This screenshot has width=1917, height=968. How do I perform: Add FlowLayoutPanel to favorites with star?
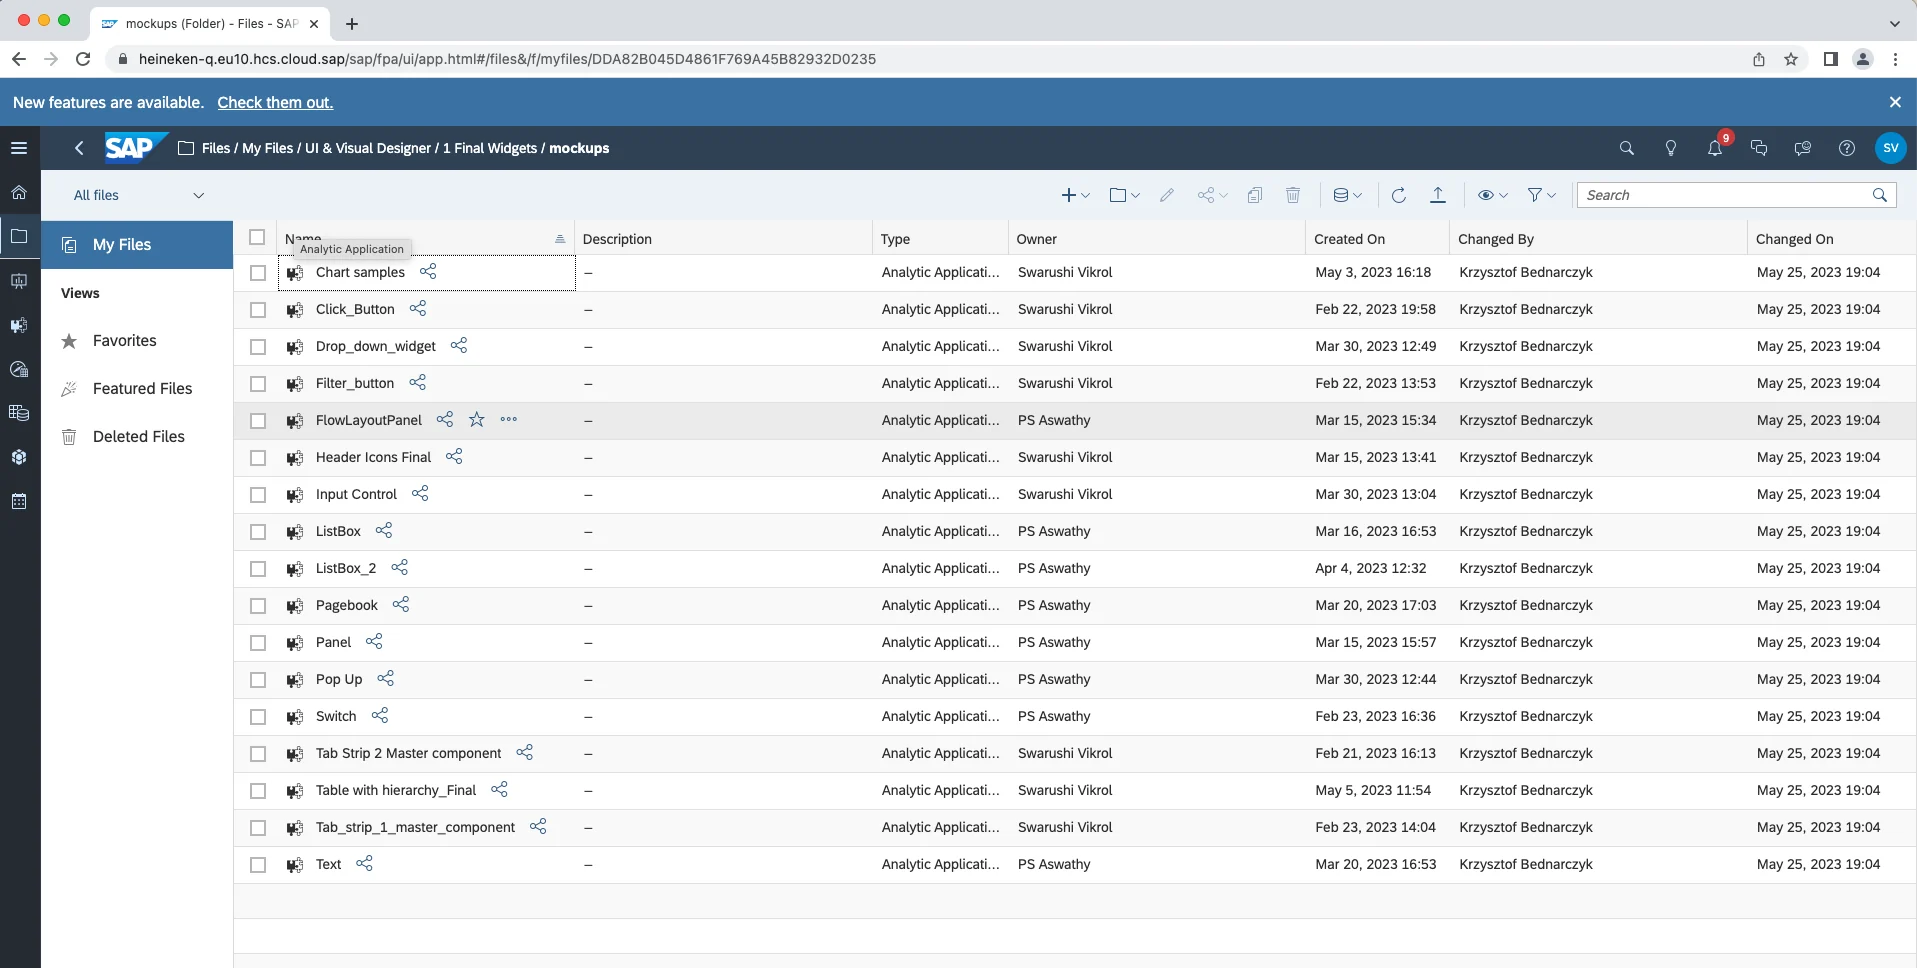[477, 420]
